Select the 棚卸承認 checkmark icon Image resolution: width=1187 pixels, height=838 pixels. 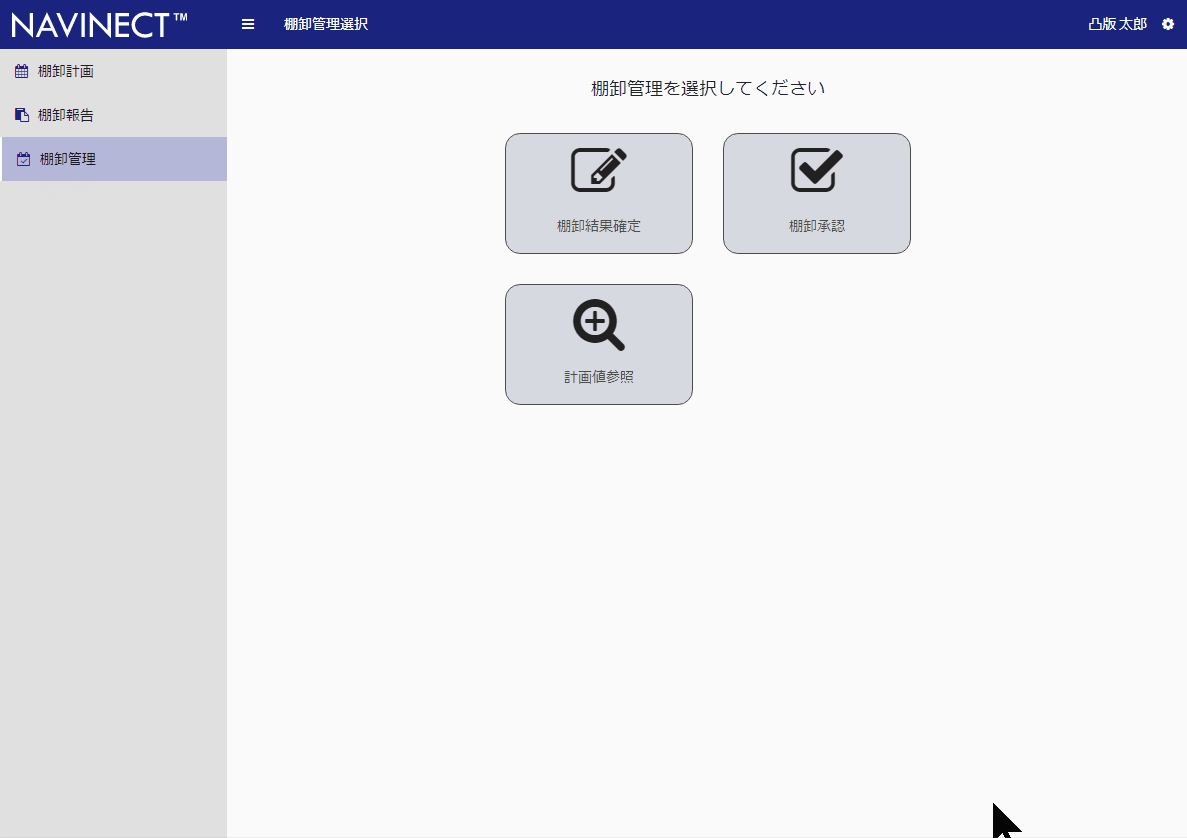click(816, 169)
